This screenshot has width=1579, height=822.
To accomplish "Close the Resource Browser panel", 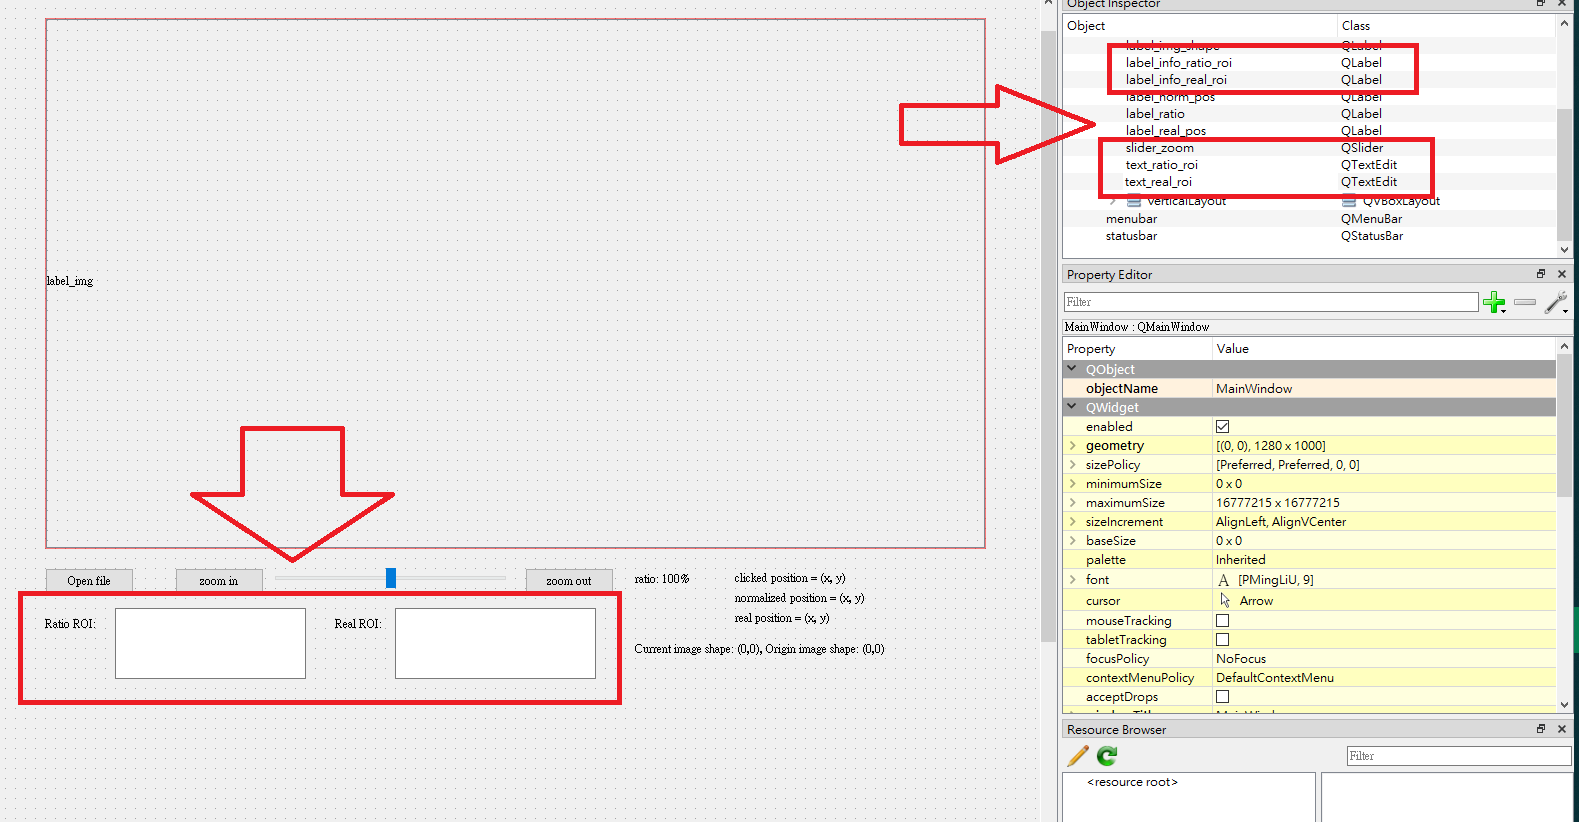I will tap(1562, 729).
